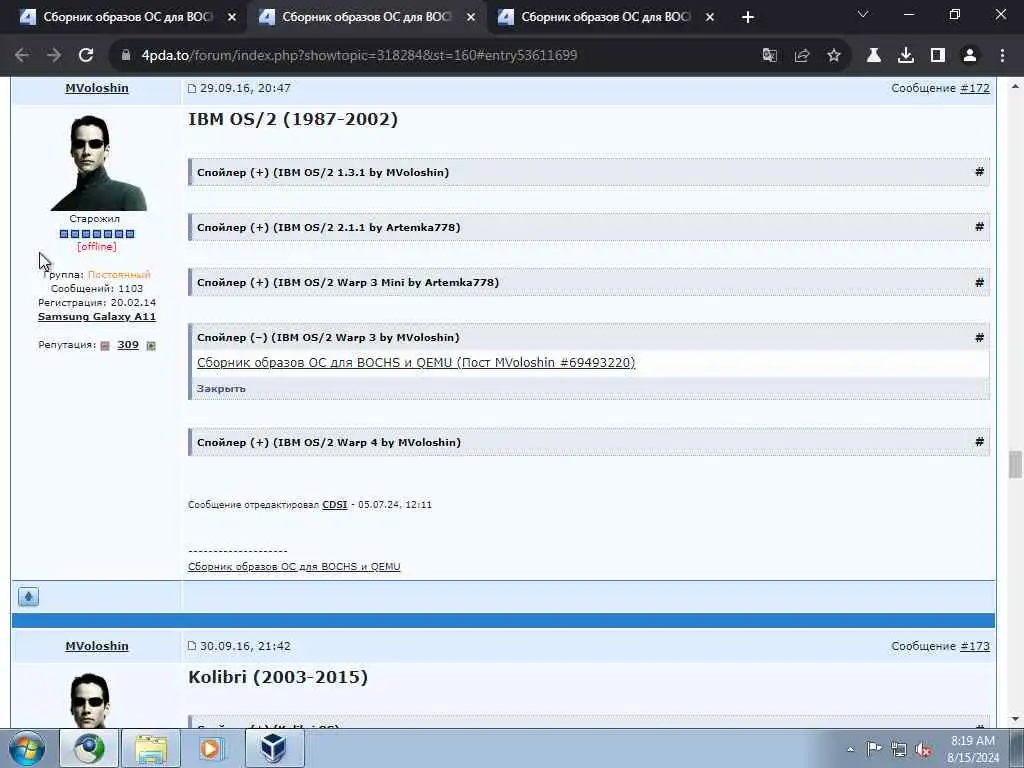The image size is (1024, 768).
Task: Click muted volume tray icon
Action: point(923,749)
